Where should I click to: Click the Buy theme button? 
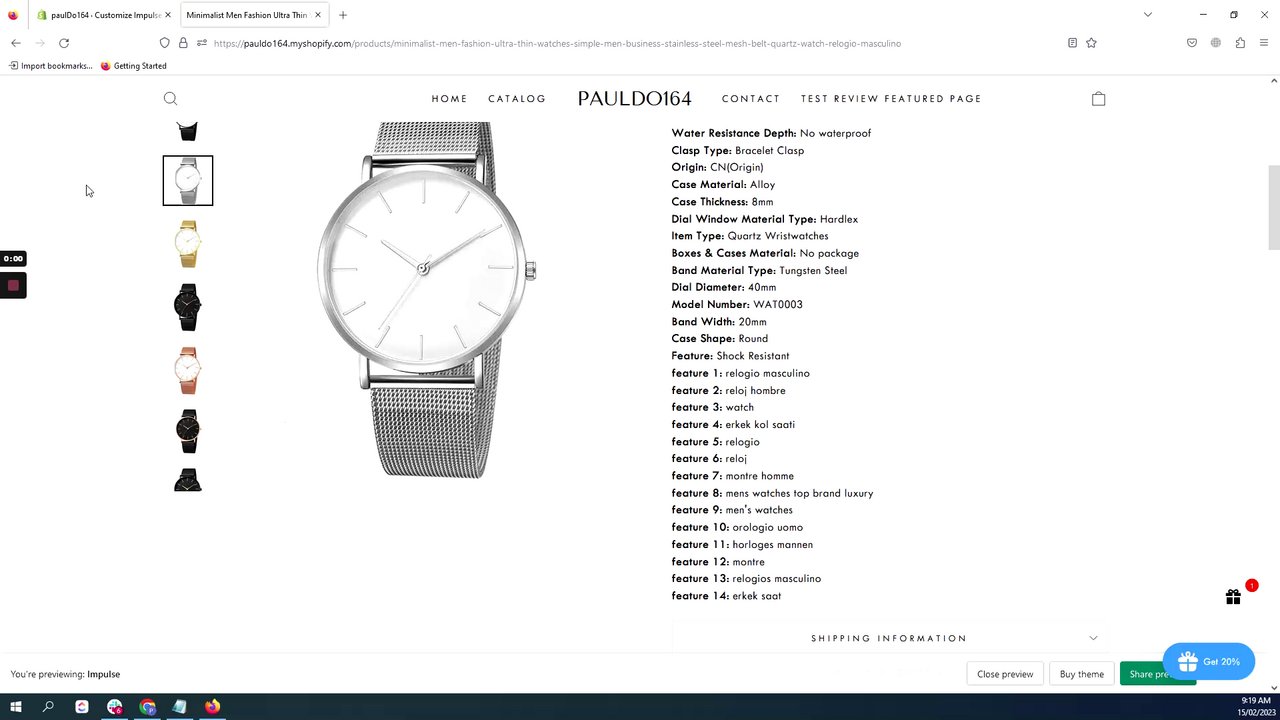pyautogui.click(x=1082, y=674)
